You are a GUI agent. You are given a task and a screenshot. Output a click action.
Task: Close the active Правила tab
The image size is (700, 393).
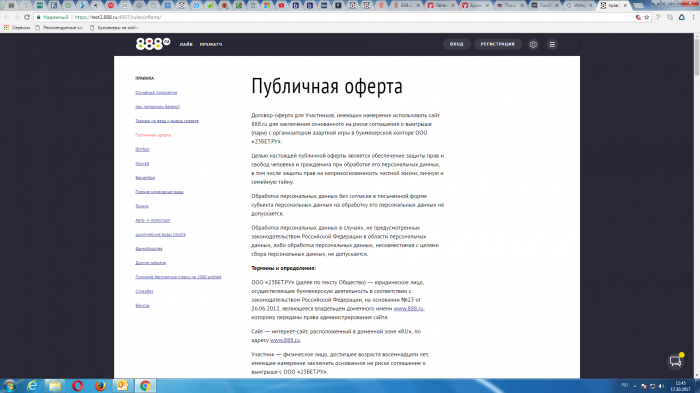(625, 5)
